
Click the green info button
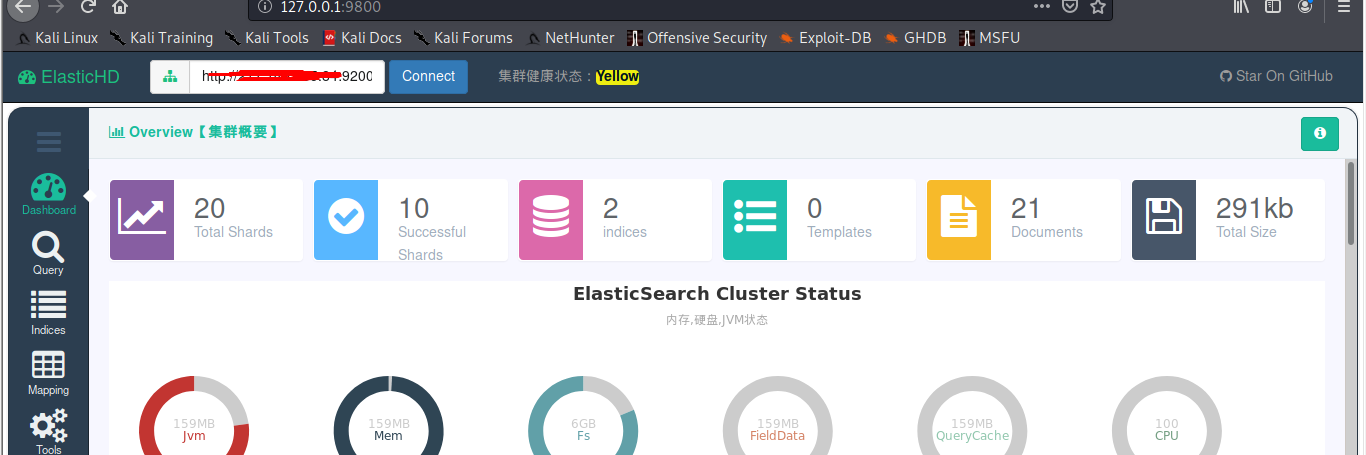(1320, 133)
